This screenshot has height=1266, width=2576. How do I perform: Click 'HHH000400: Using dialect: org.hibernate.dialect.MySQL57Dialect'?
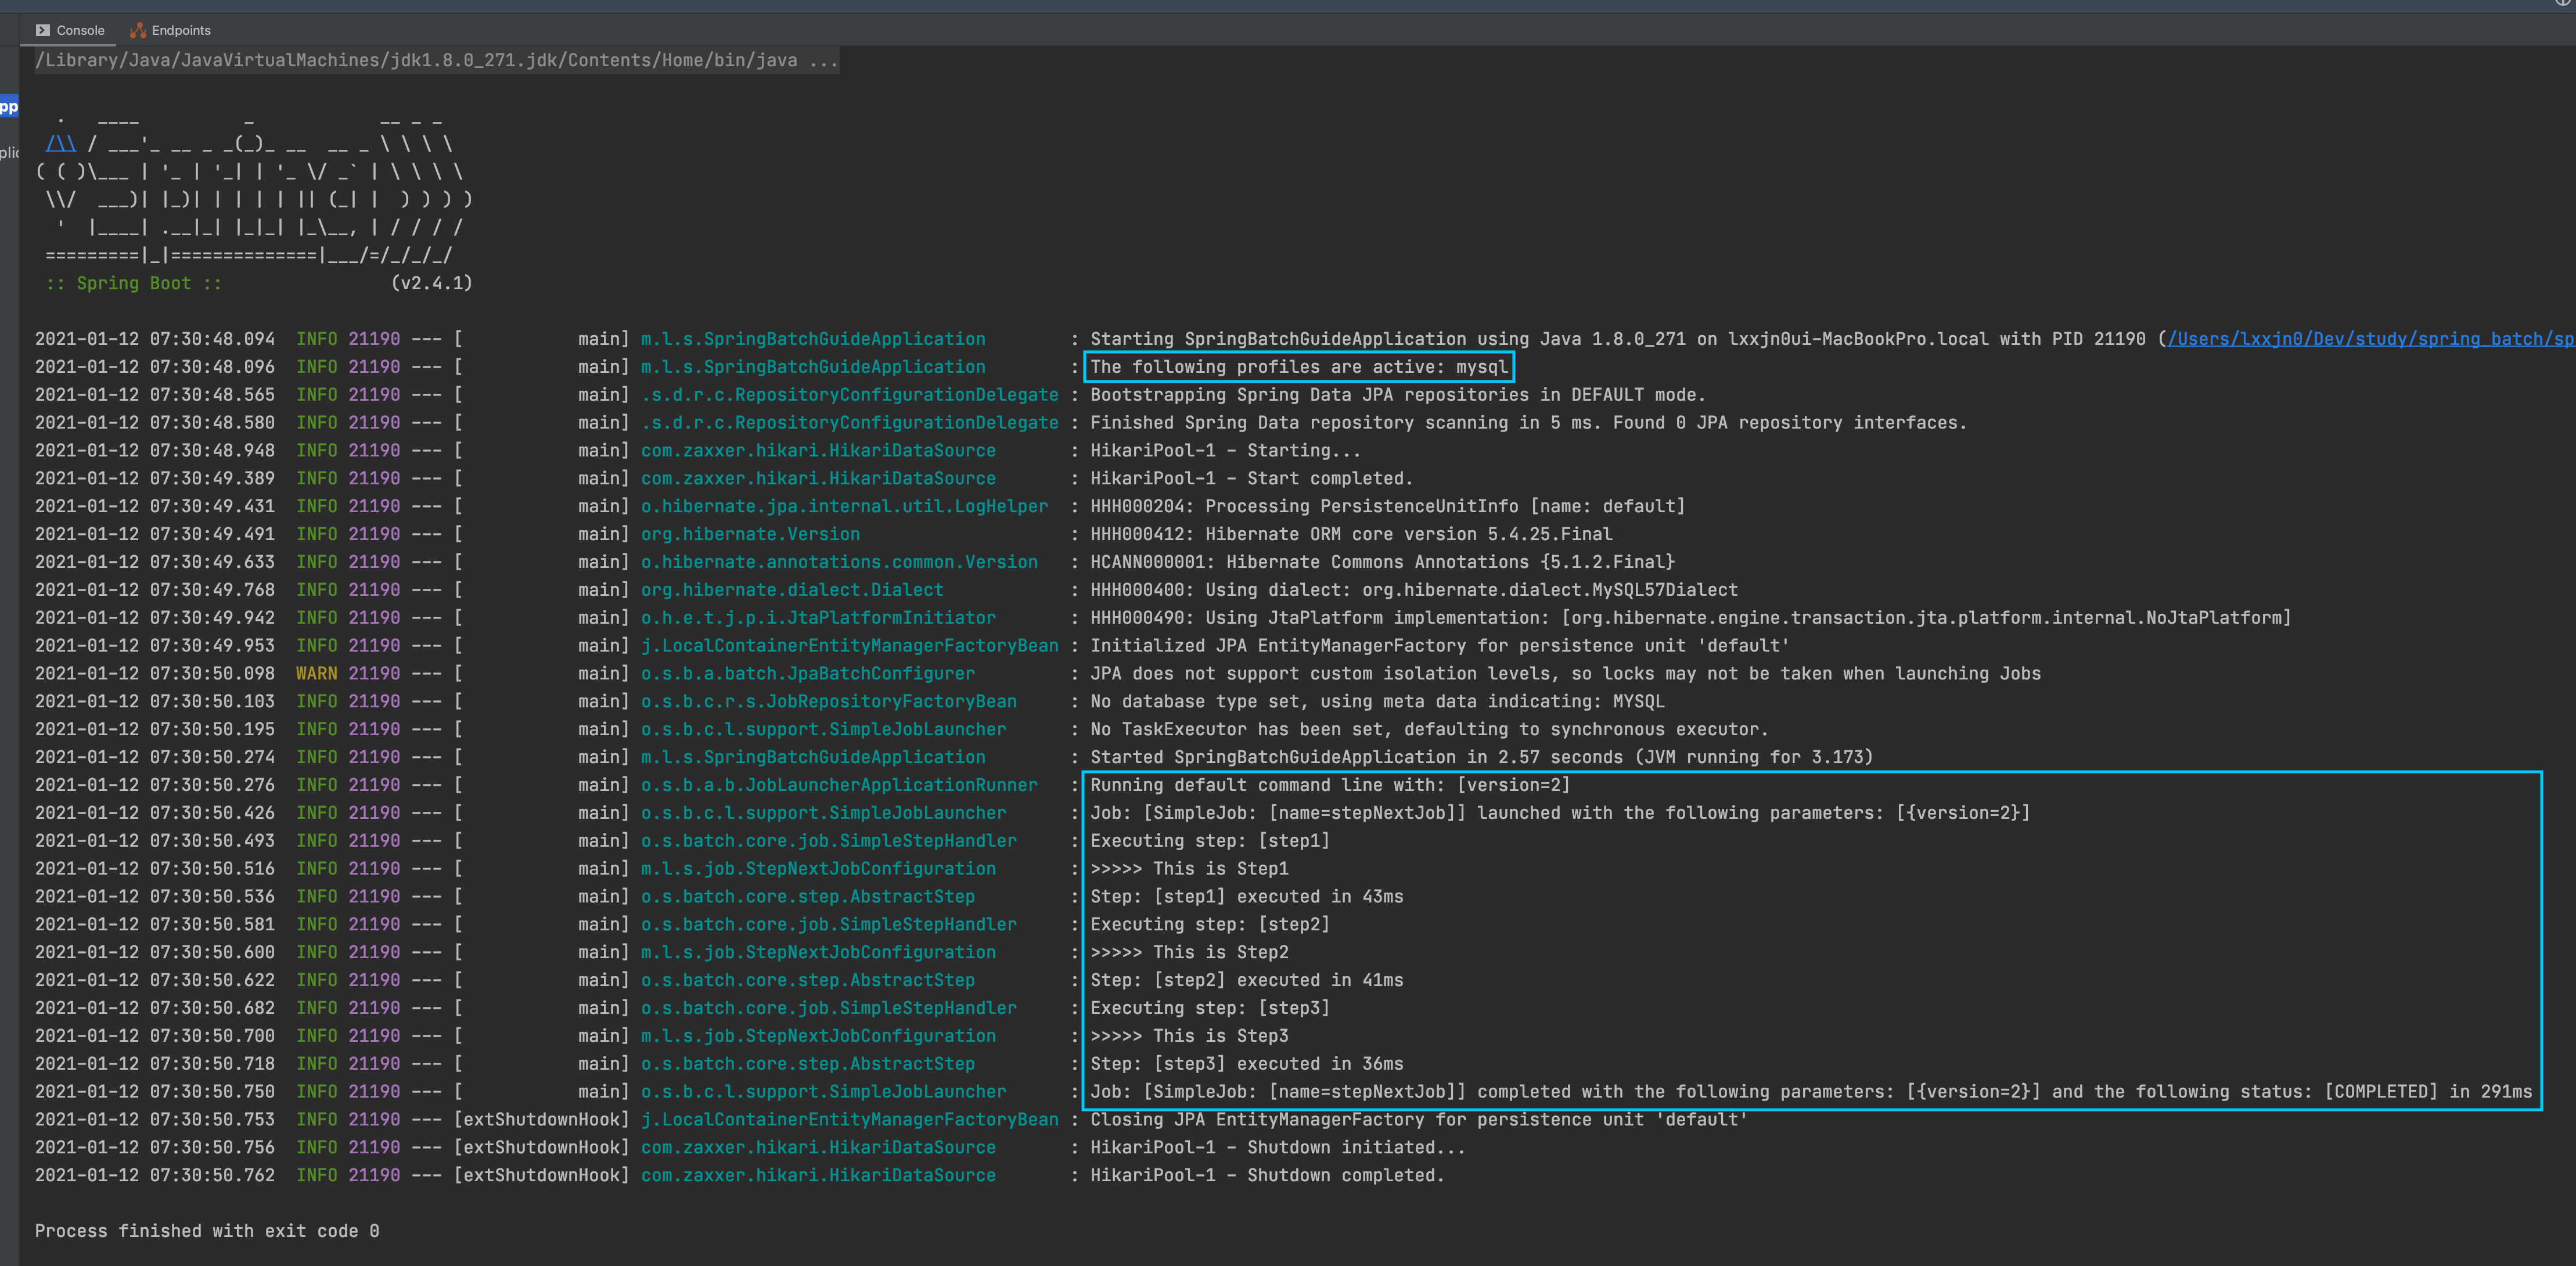[x=1414, y=591]
